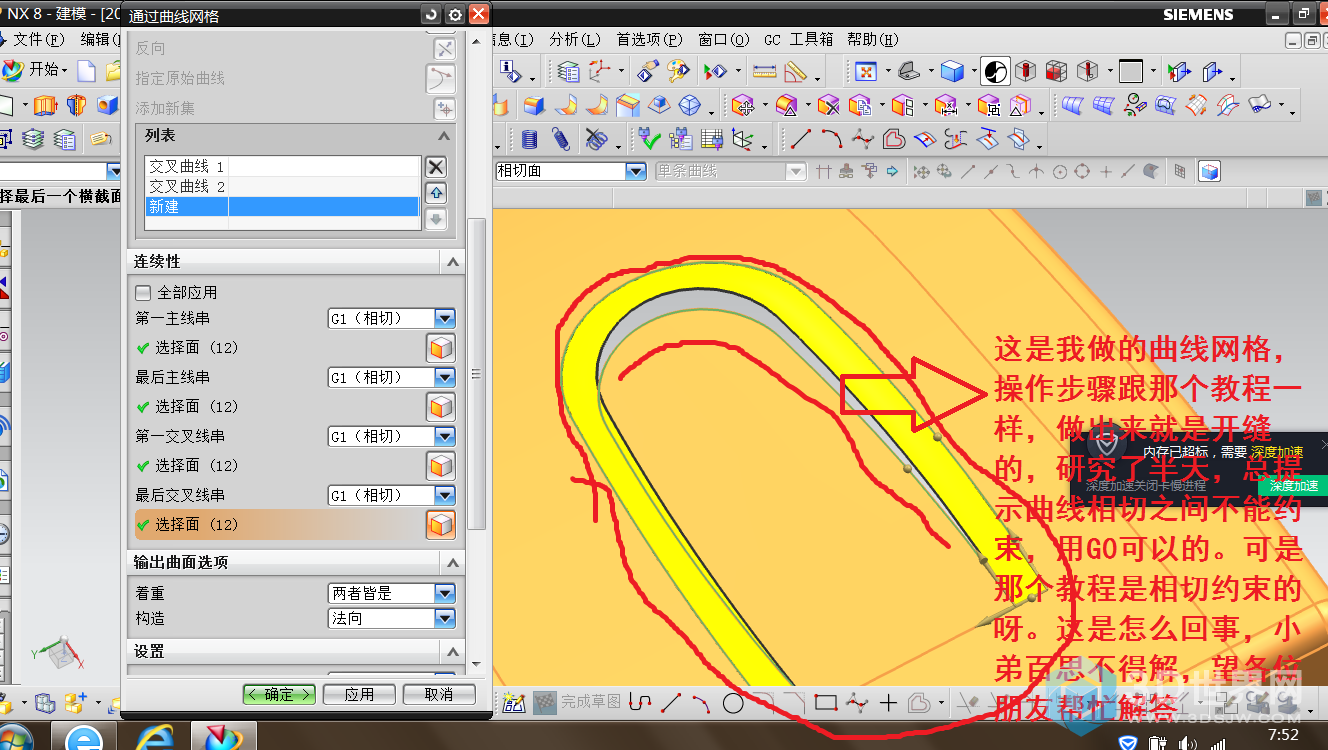
Task: Toggle the Enable Snap Point midpoint option
Action: pyautogui.click(x=991, y=171)
